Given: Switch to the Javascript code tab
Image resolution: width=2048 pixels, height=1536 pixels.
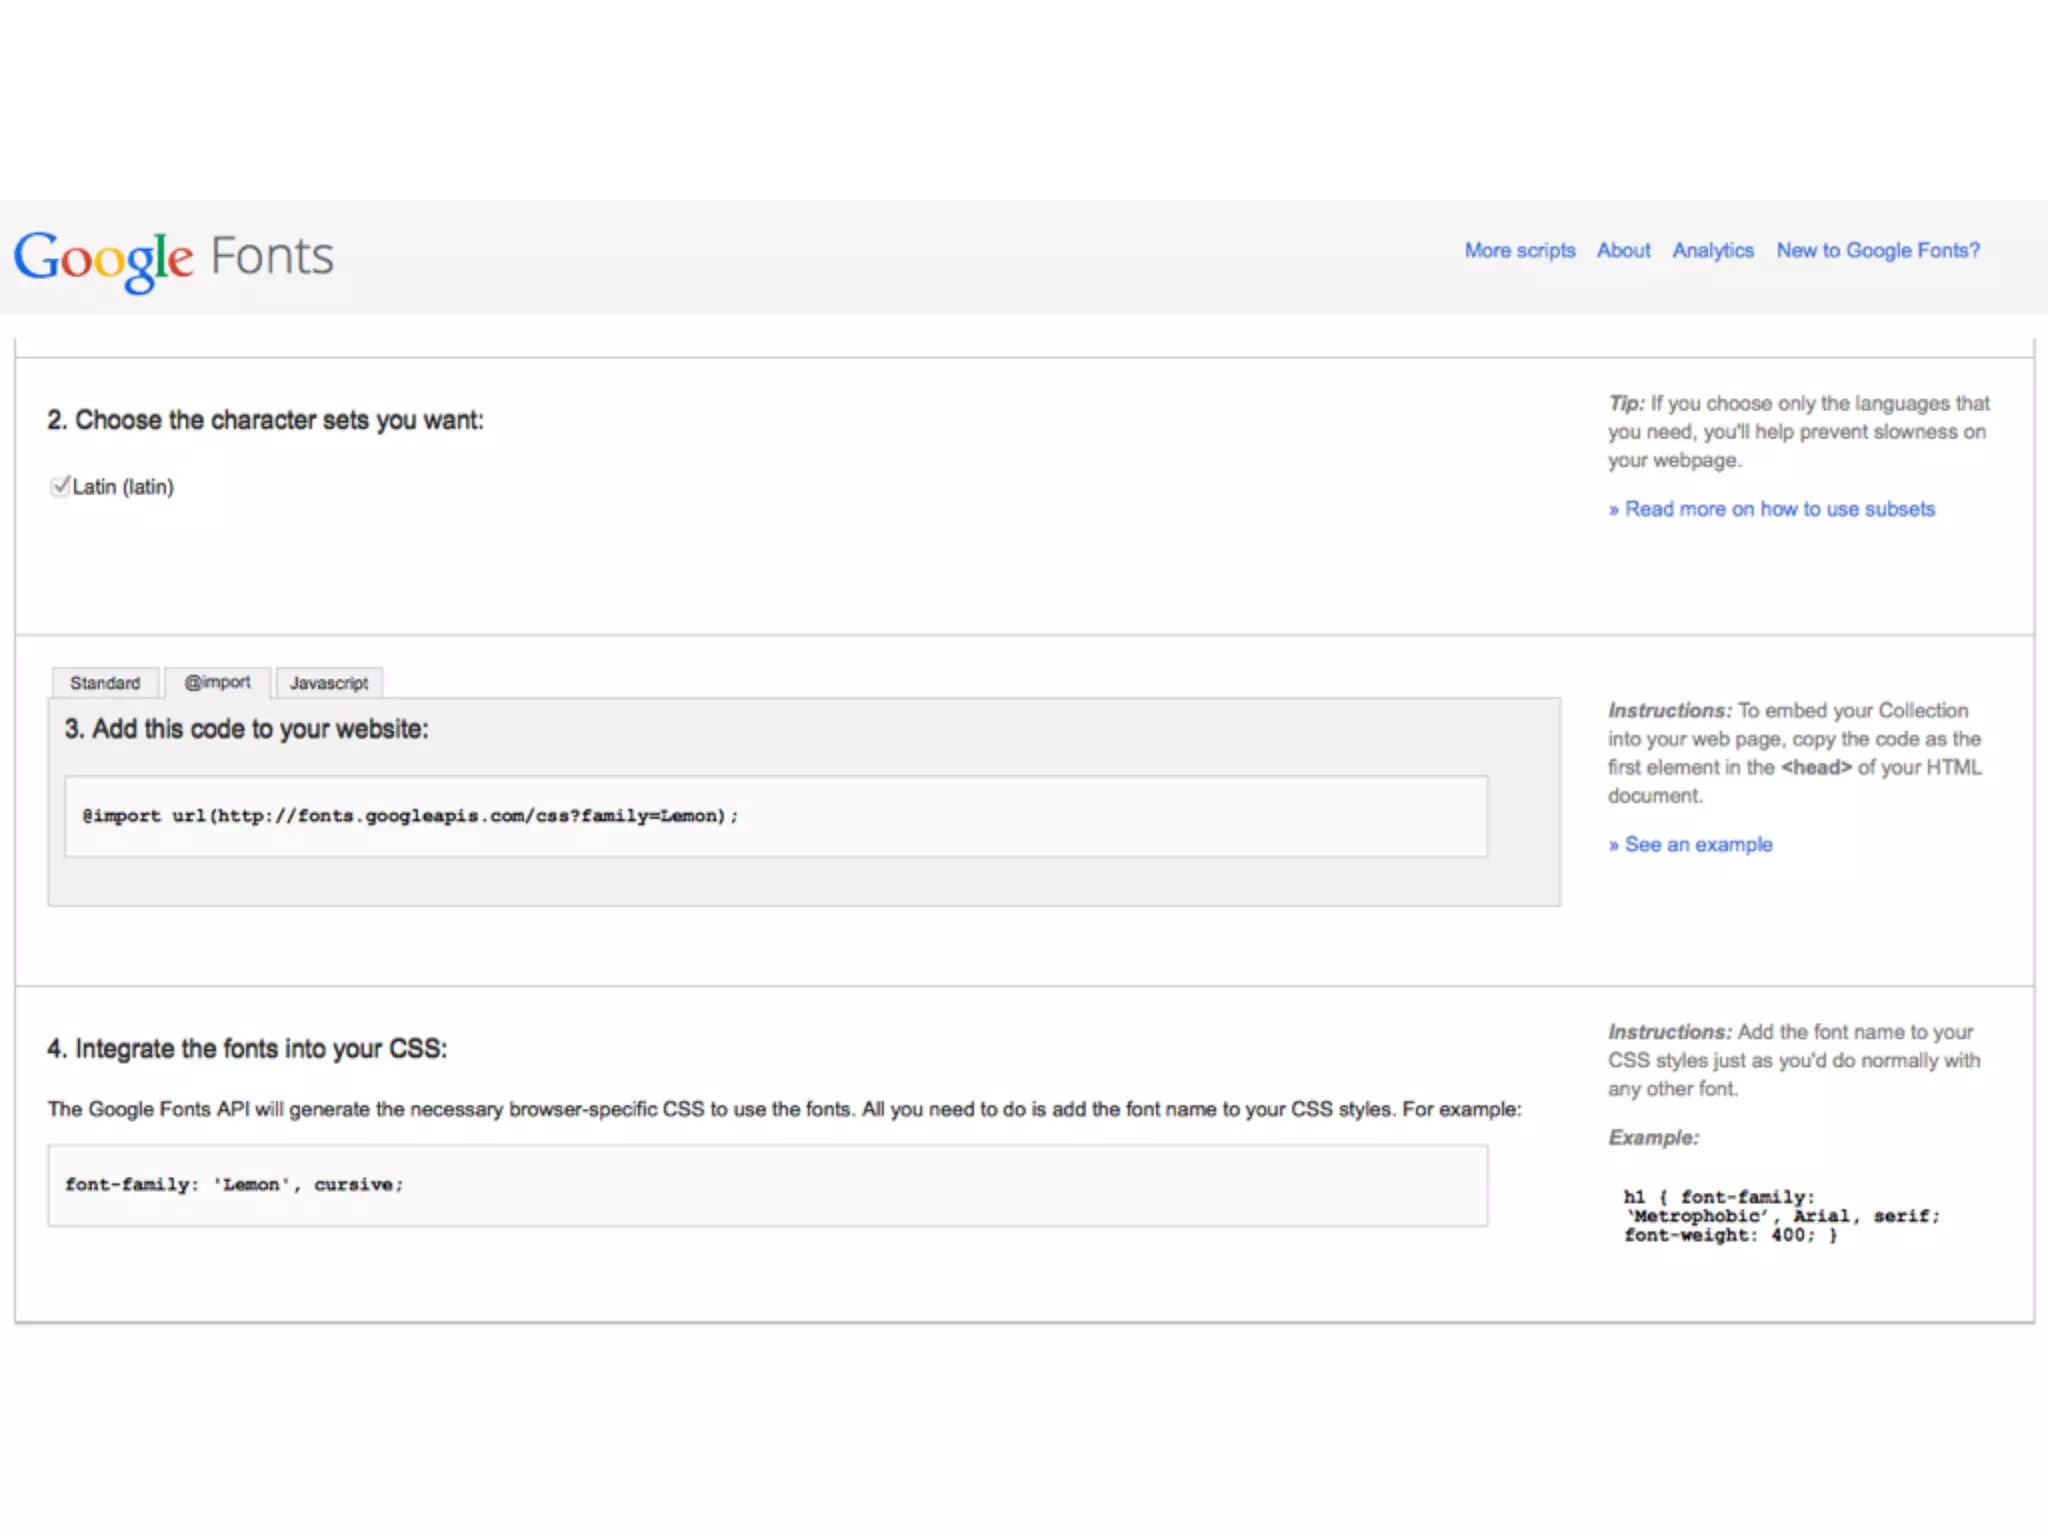Looking at the screenshot, I should point(329,683).
